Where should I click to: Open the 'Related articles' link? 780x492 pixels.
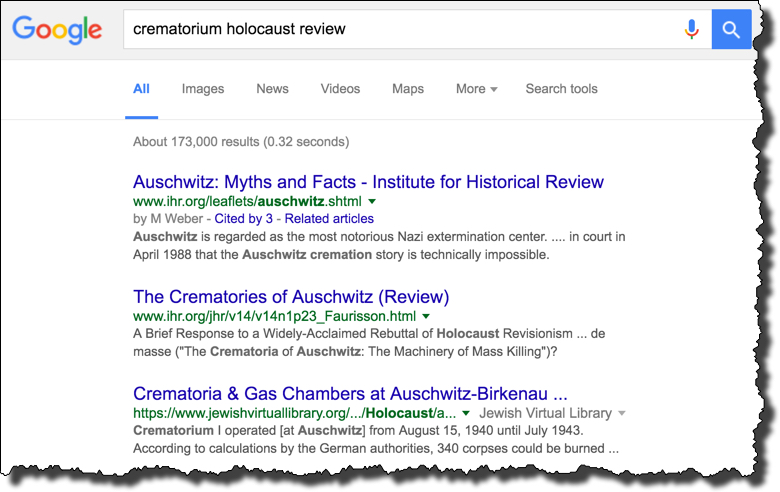point(330,218)
